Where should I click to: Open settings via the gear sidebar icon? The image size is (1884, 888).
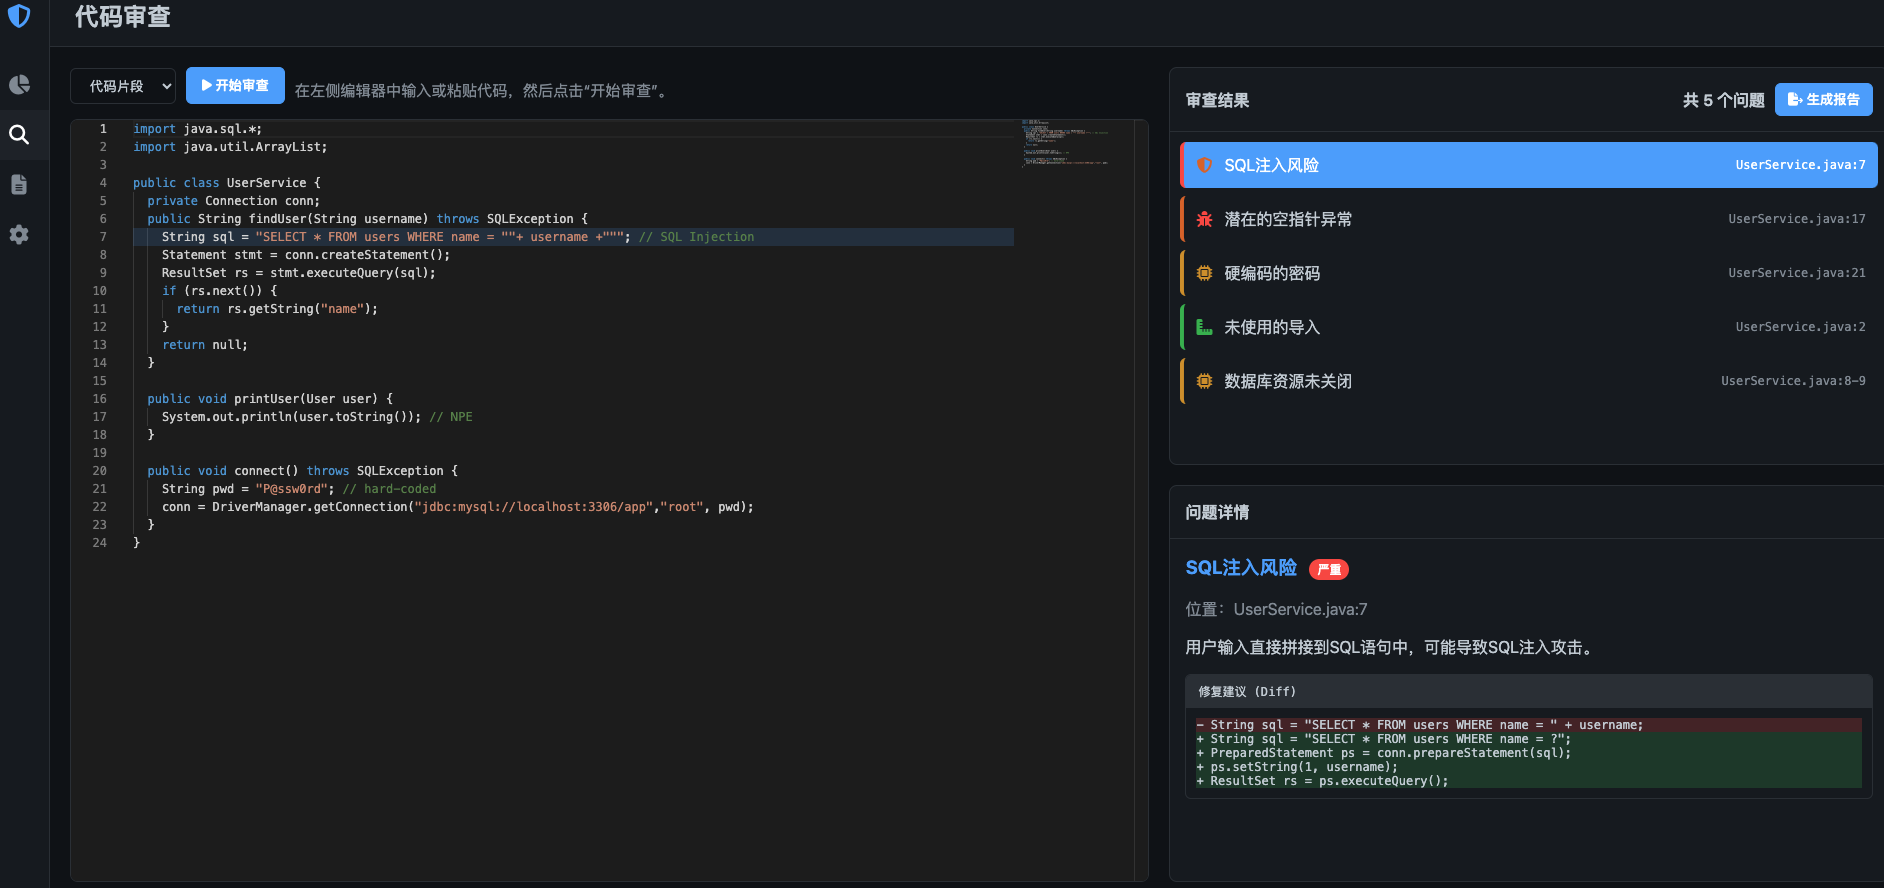[x=19, y=235]
